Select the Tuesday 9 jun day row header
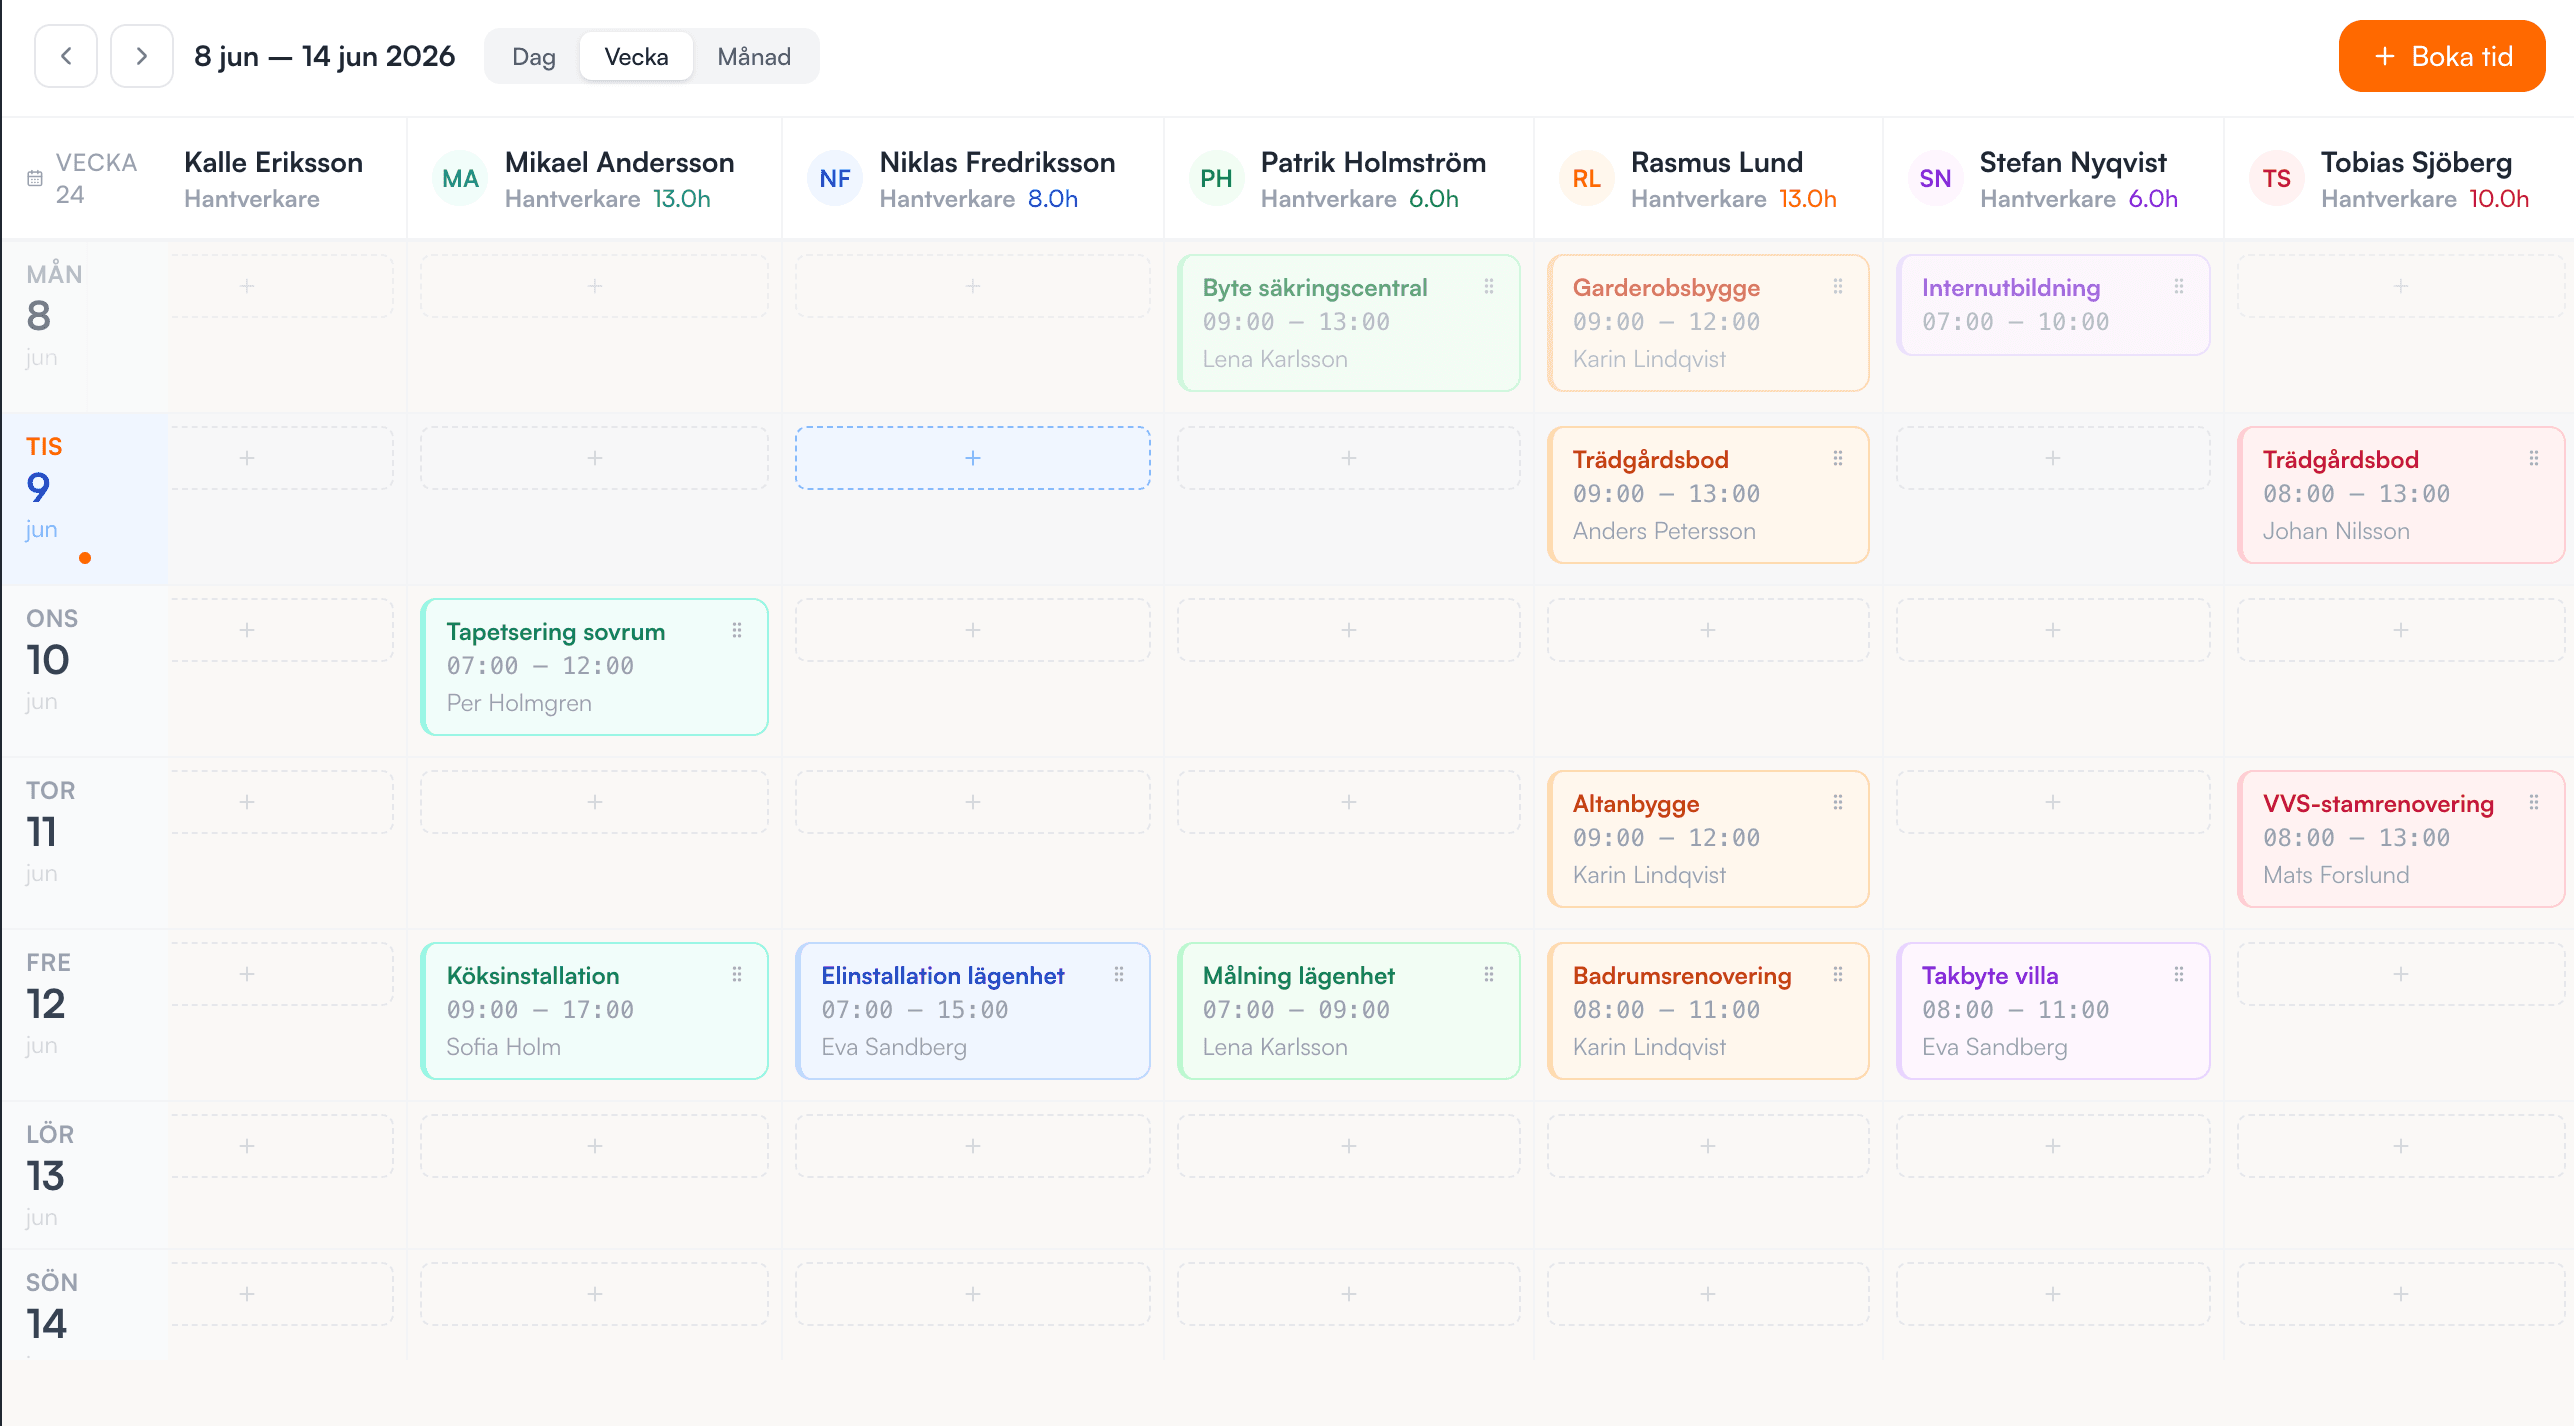The image size is (2574, 1426). click(x=84, y=498)
